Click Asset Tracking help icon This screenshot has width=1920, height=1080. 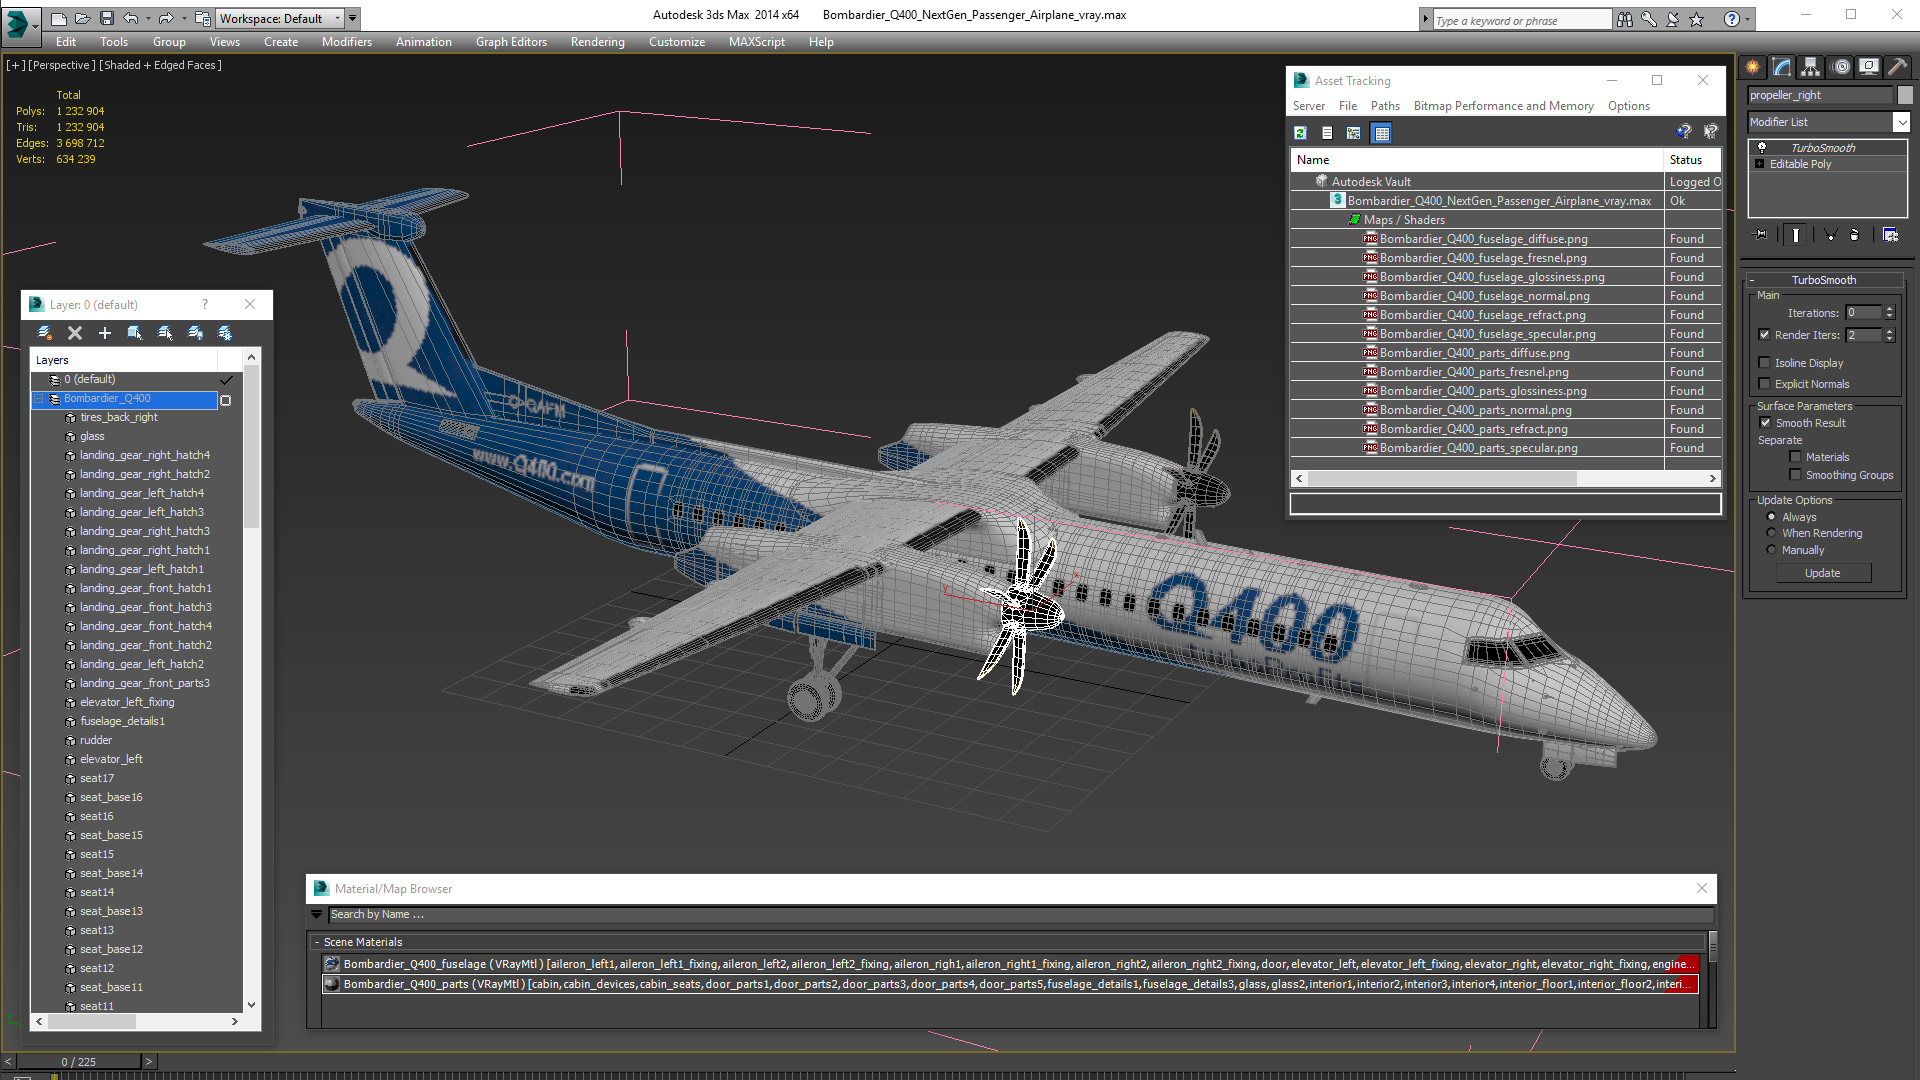point(1684,132)
